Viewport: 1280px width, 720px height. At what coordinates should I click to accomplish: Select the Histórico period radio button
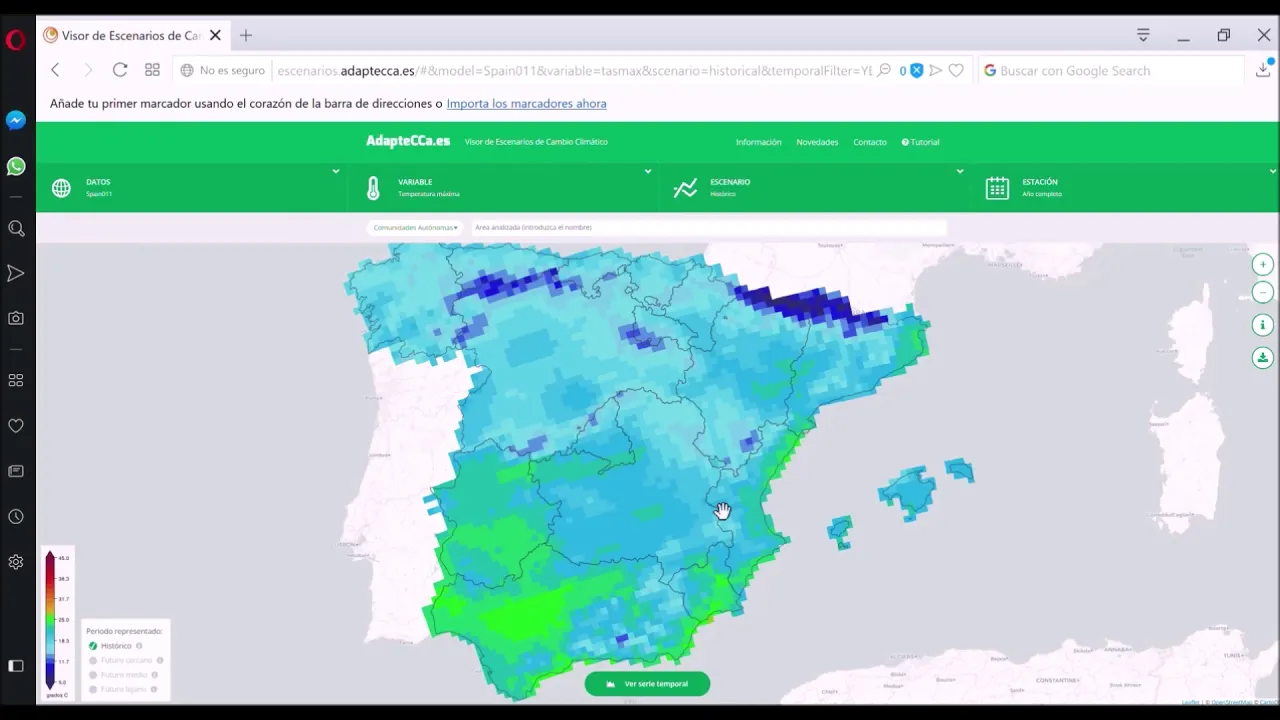point(93,646)
